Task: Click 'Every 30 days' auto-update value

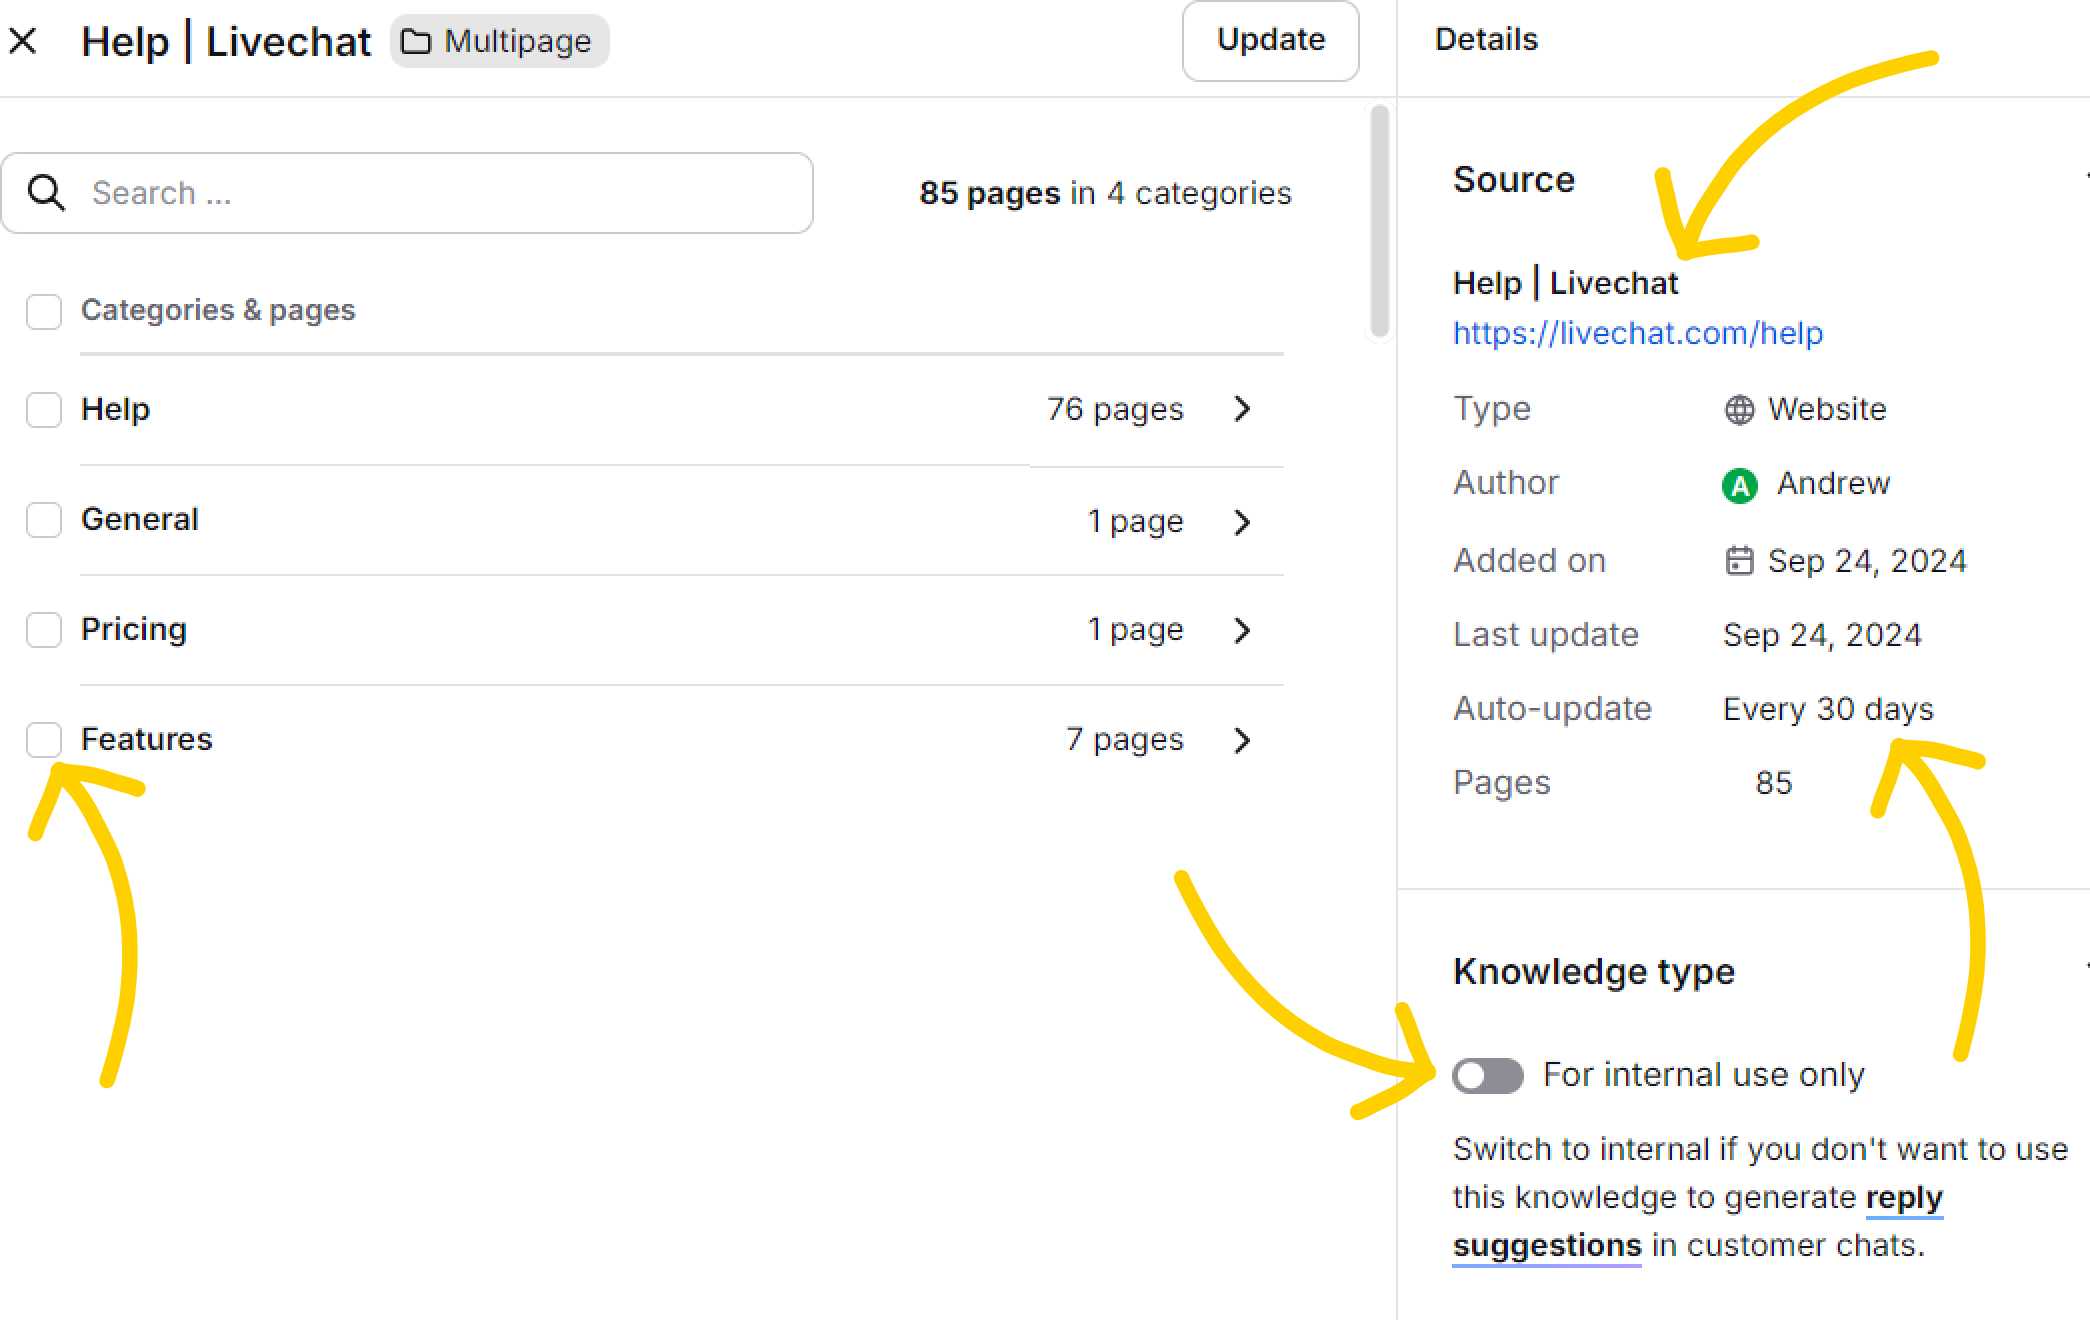Action: tap(1828, 709)
